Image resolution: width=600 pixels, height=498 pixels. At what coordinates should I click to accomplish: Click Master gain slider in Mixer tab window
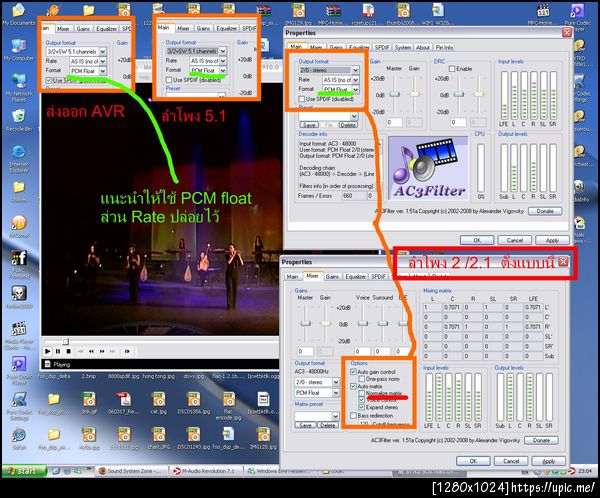pyautogui.click(x=305, y=323)
